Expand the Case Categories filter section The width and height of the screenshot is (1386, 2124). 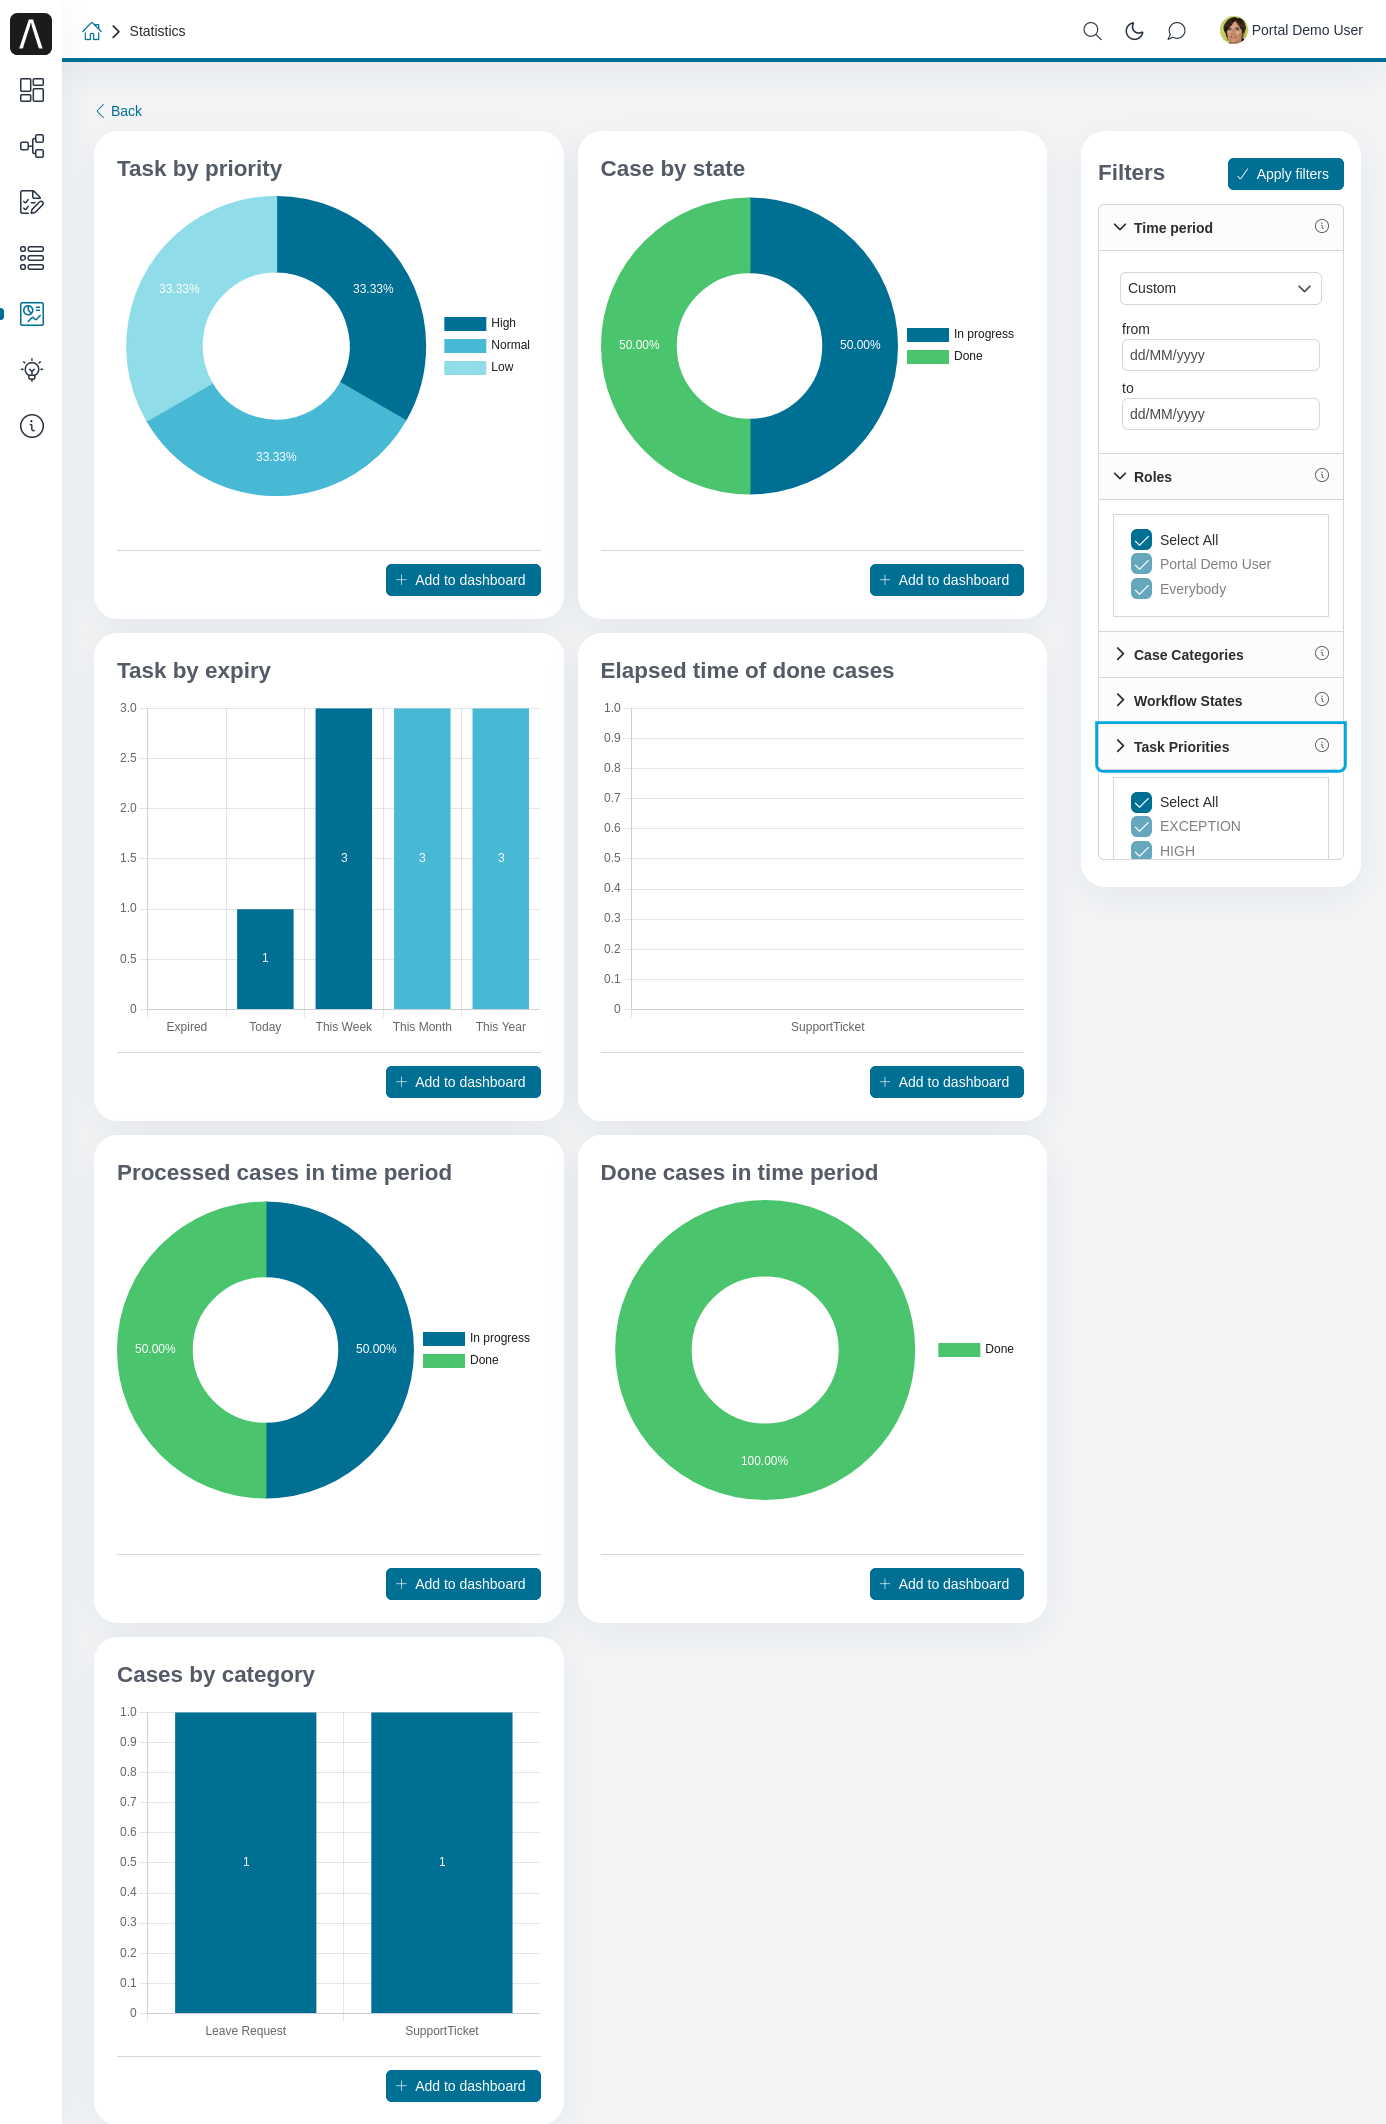coord(1188,655)
